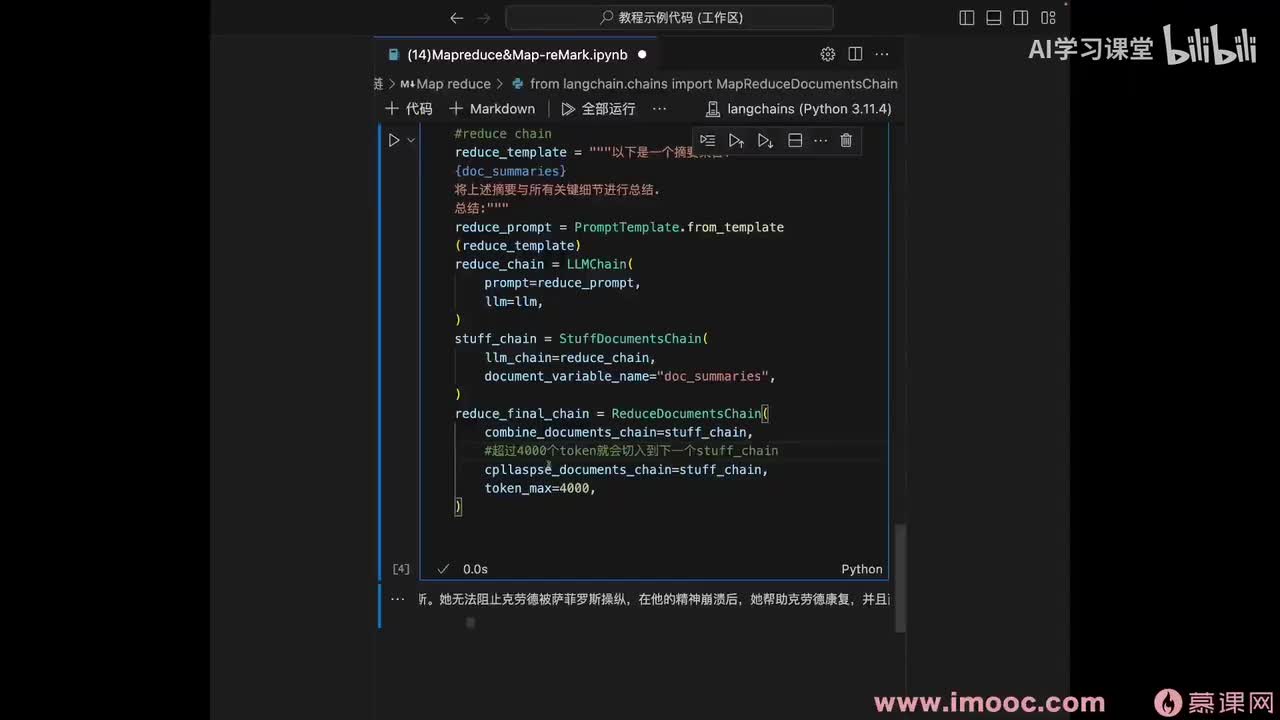Open more cell actions menu
The image size is (1280, 720).
tap(821, 140)
